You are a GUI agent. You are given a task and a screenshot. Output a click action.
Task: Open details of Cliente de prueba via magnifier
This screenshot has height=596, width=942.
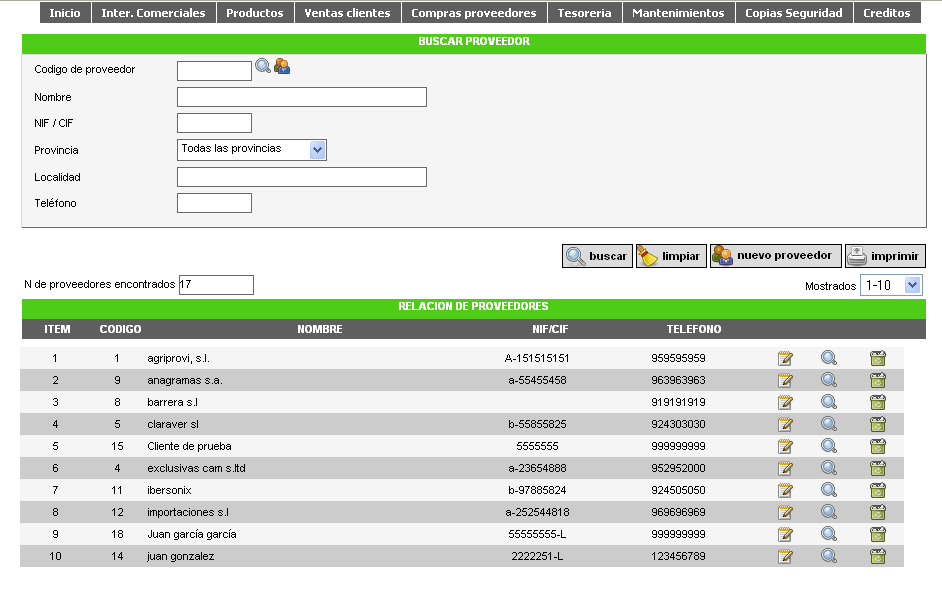coord(829,445)
